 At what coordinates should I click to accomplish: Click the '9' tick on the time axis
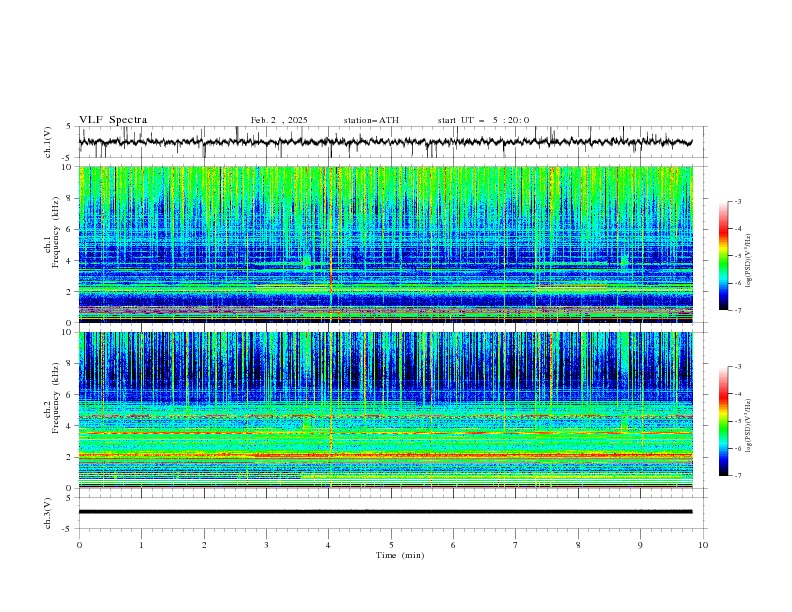[x=640, y=545]
